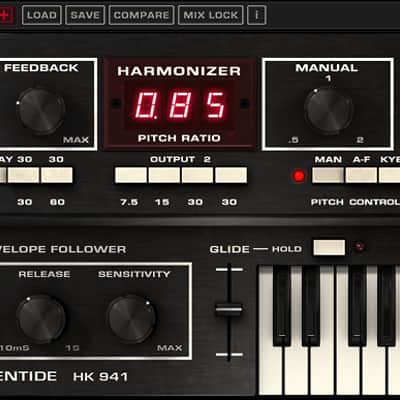The height and width of the screenshot is (400, 400).
Task: Select MAN pitch control mode
Action: click(328, 175)
